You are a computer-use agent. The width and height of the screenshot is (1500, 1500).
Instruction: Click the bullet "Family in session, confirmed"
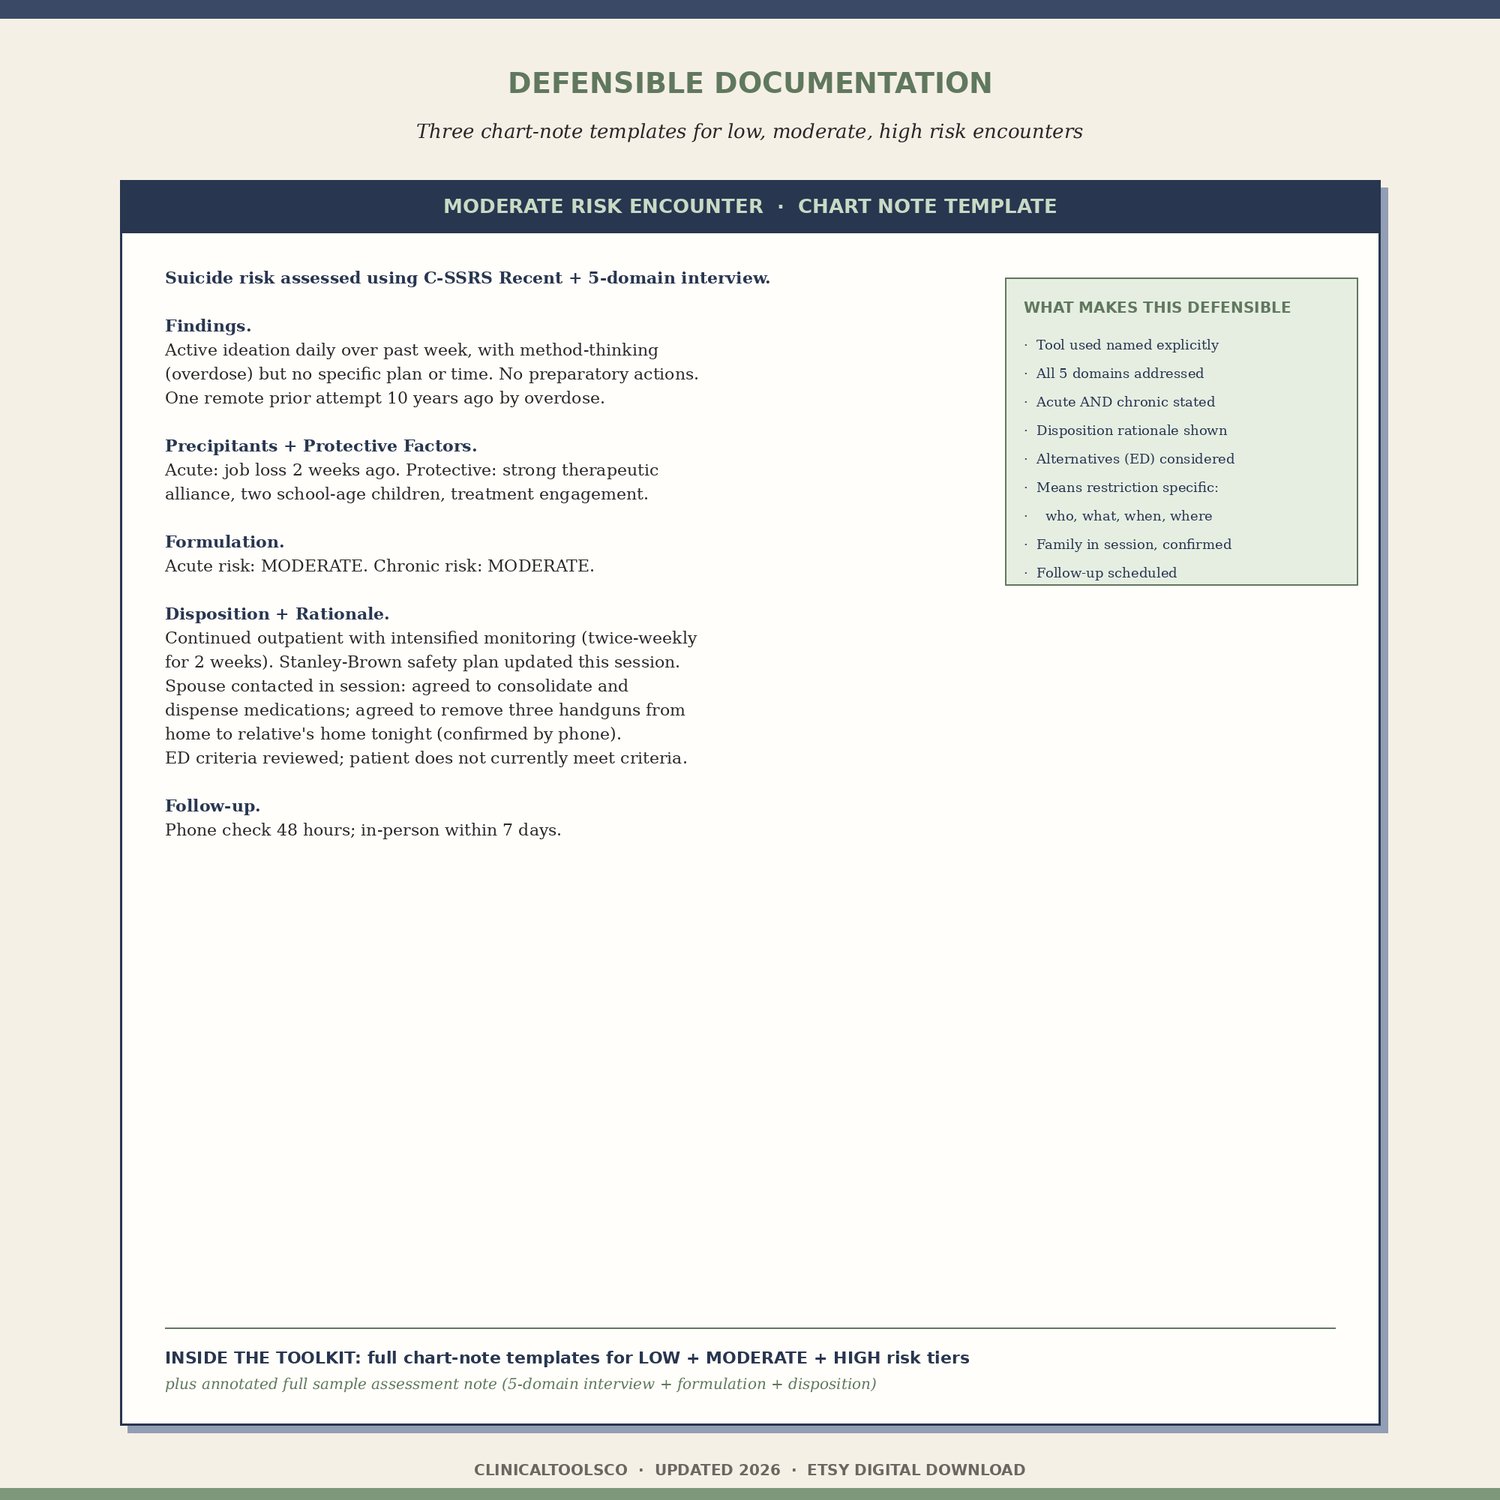point(1128,545)
